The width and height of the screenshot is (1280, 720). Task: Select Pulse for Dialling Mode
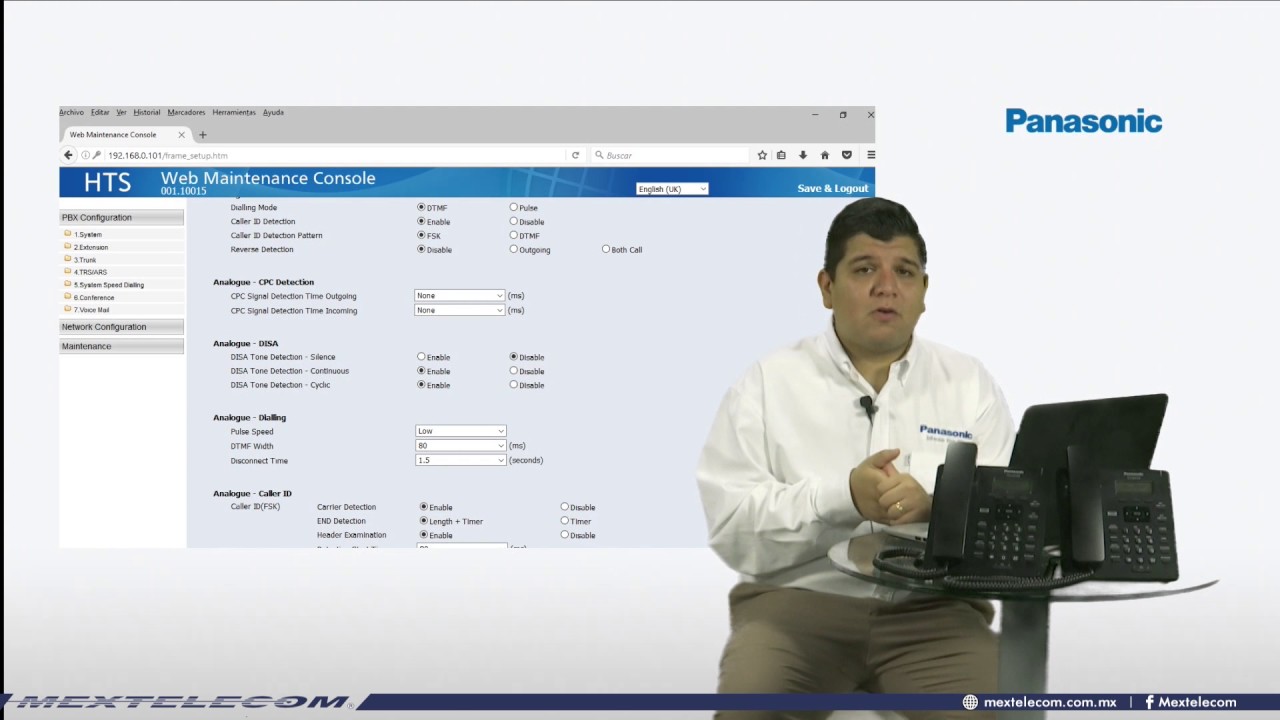pos(514,207)
